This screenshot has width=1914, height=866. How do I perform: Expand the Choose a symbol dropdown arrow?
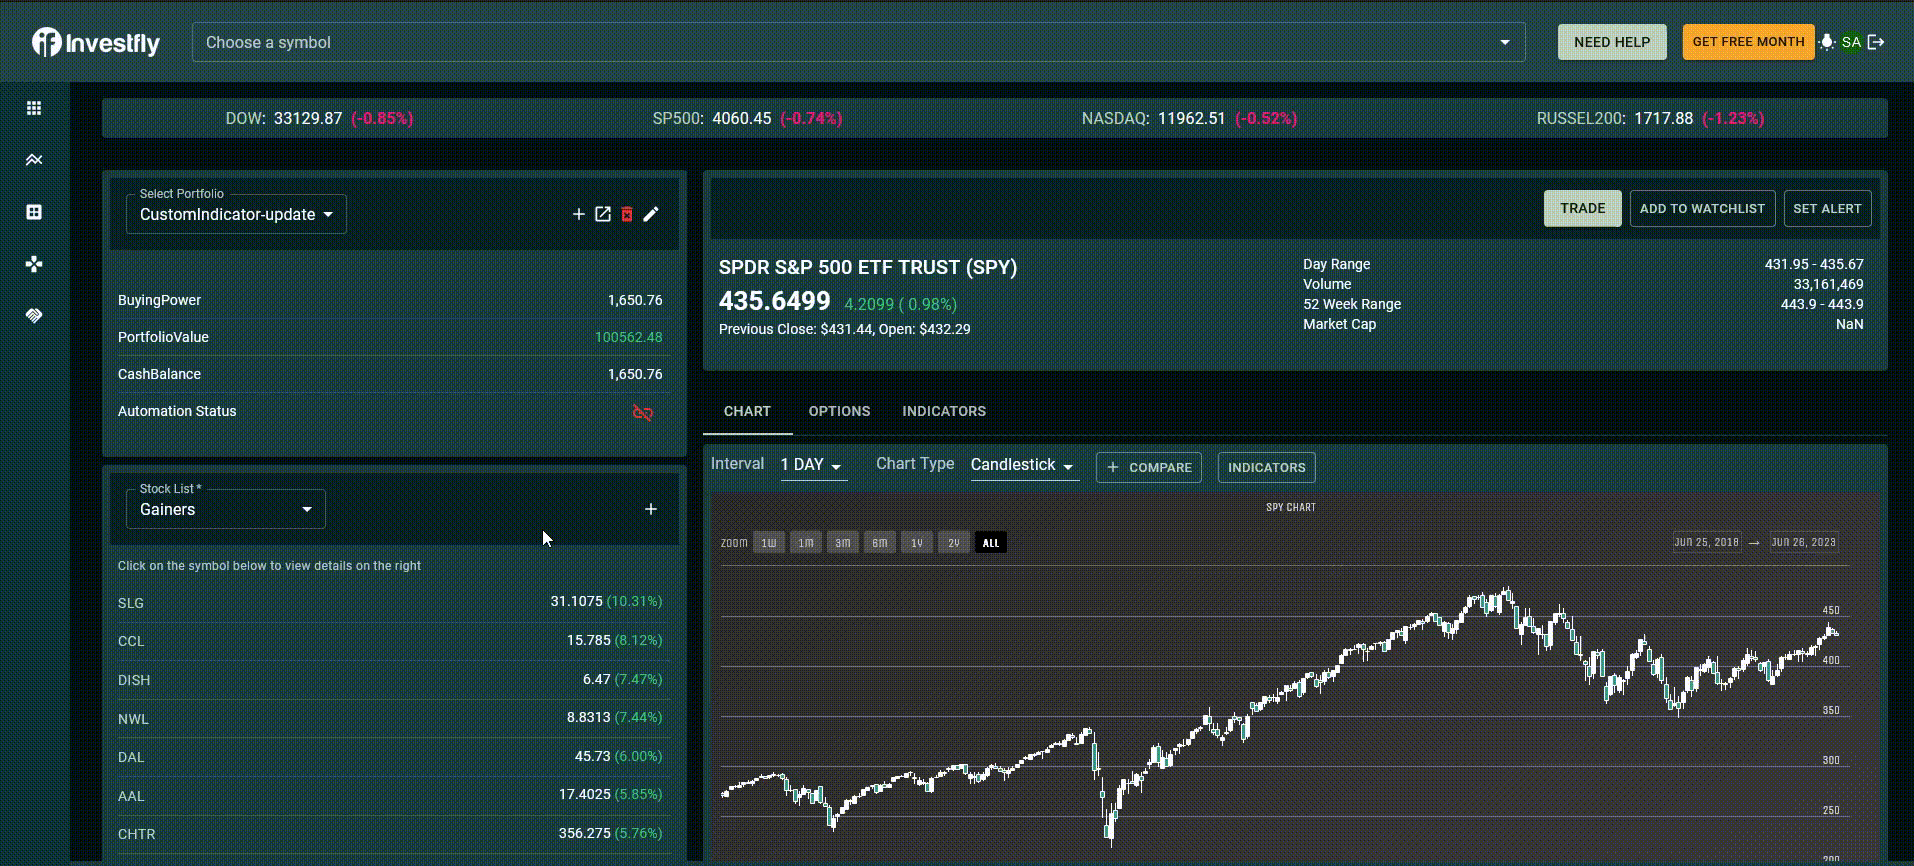tap(1505, 43)
